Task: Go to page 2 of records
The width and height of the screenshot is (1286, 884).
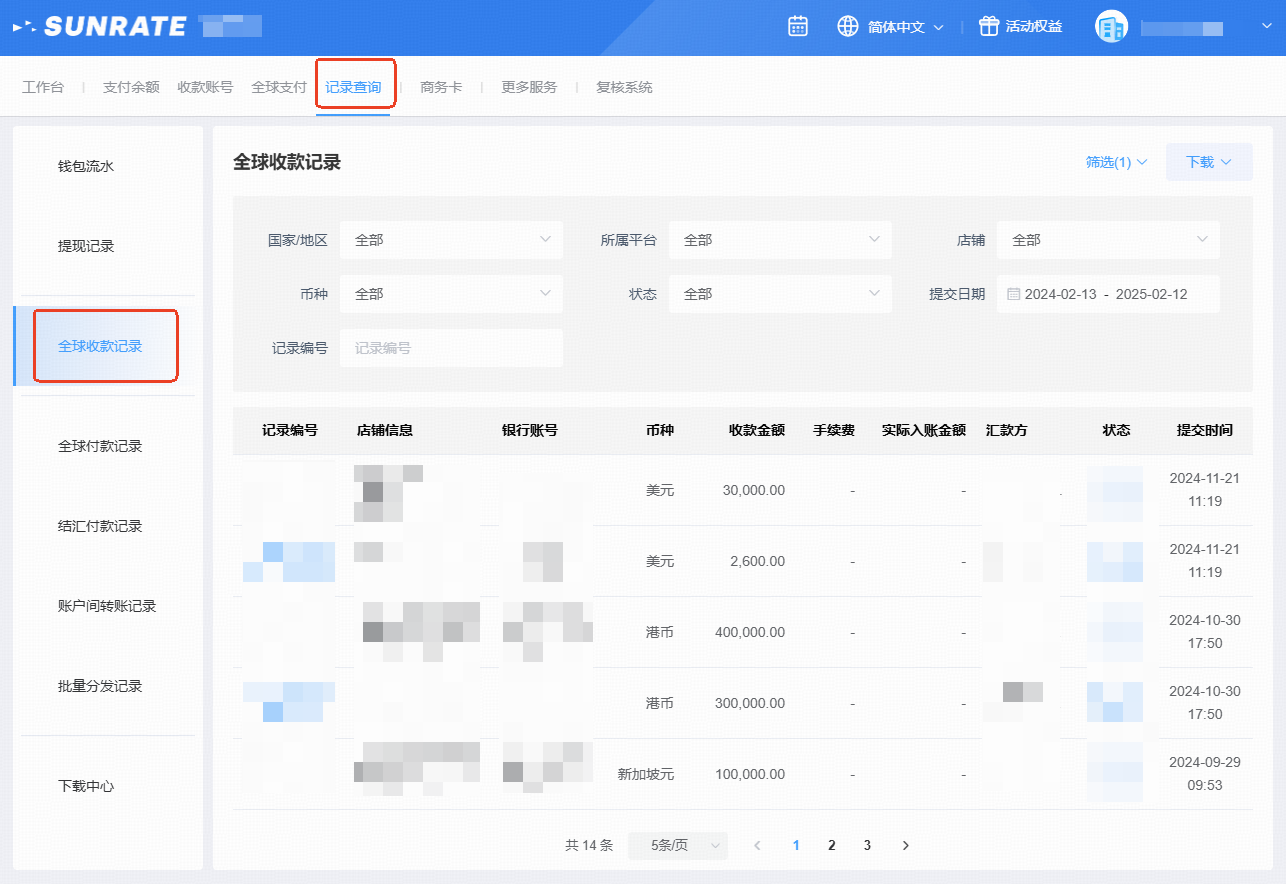Action: point(831,845)
